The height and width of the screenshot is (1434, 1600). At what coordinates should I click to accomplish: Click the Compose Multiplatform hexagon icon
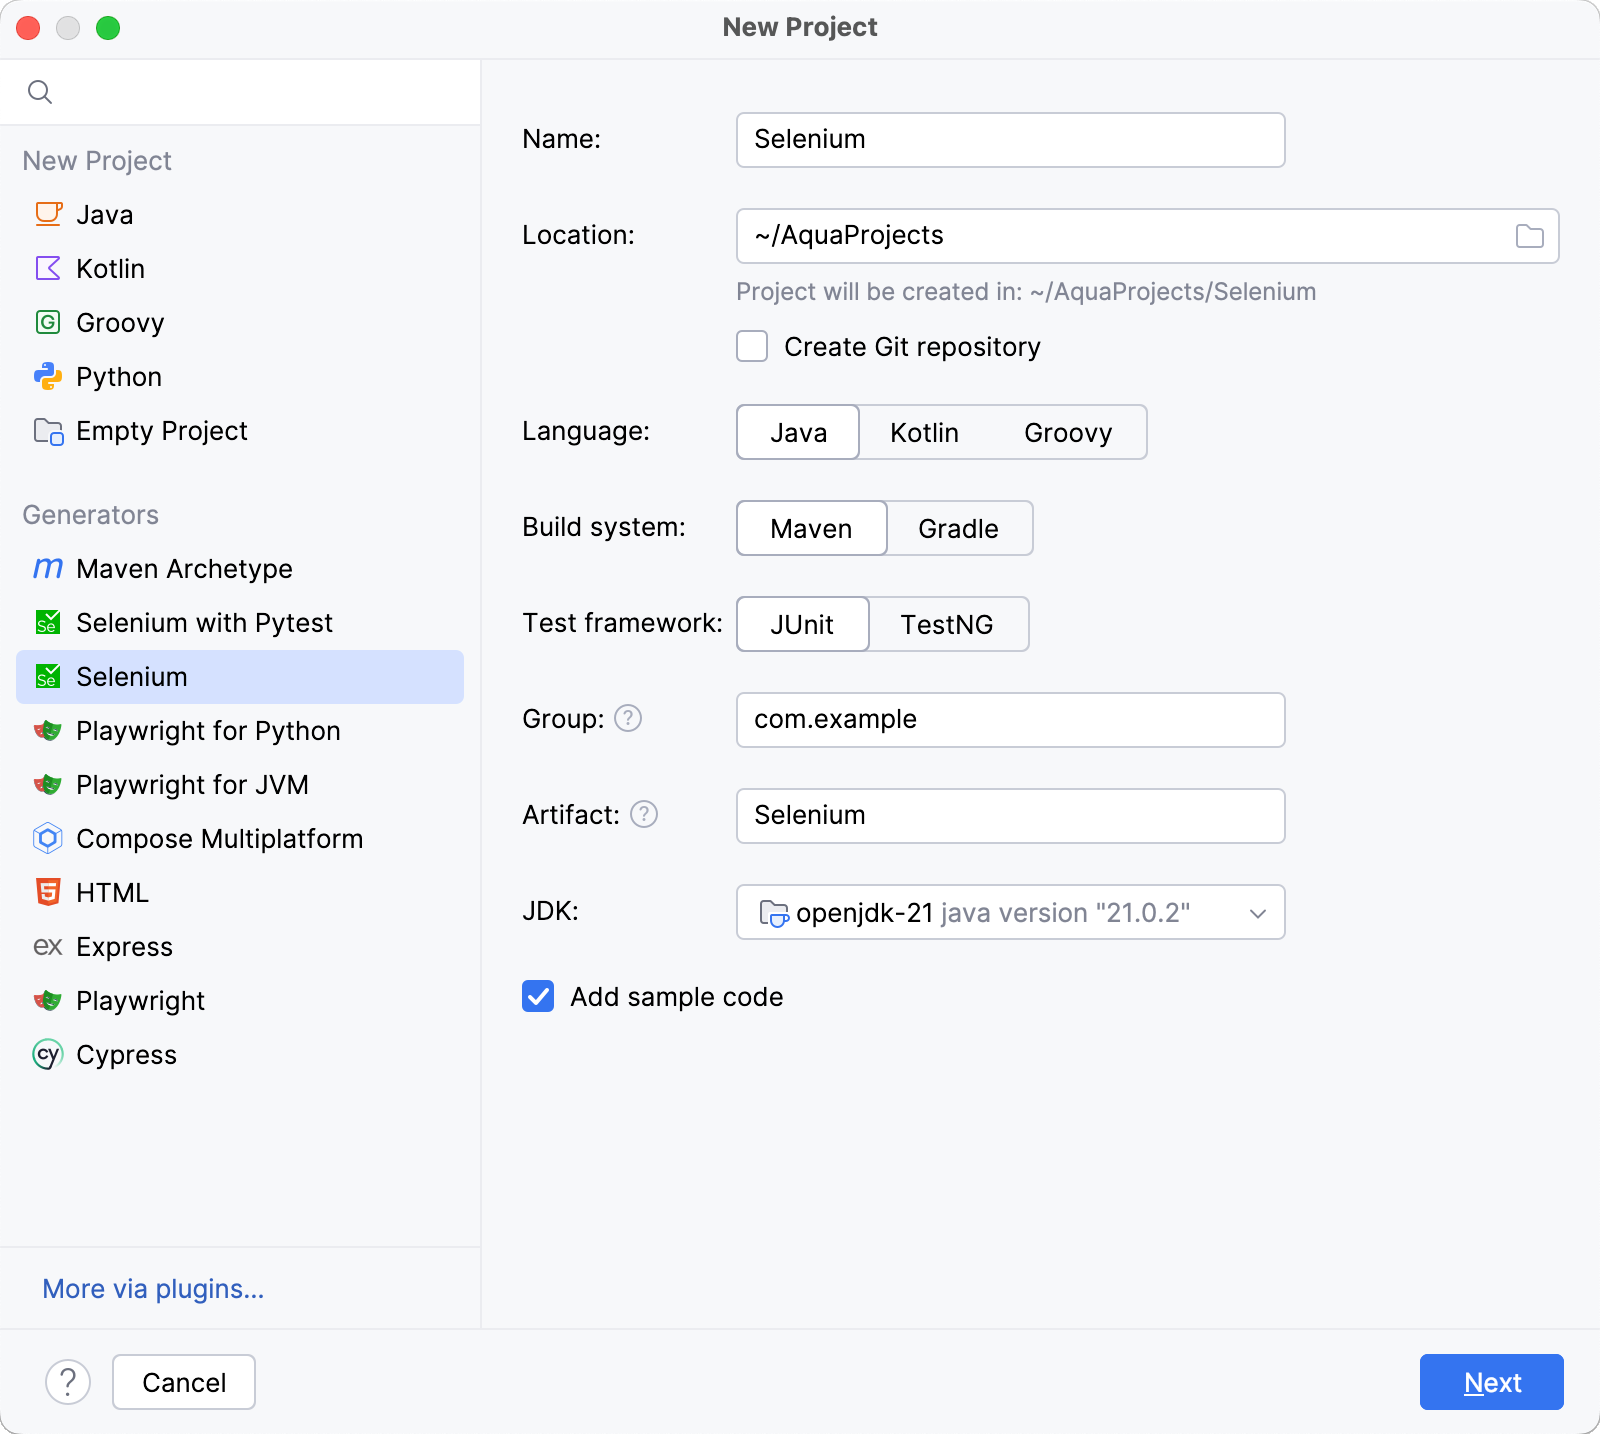coord(48,838)
